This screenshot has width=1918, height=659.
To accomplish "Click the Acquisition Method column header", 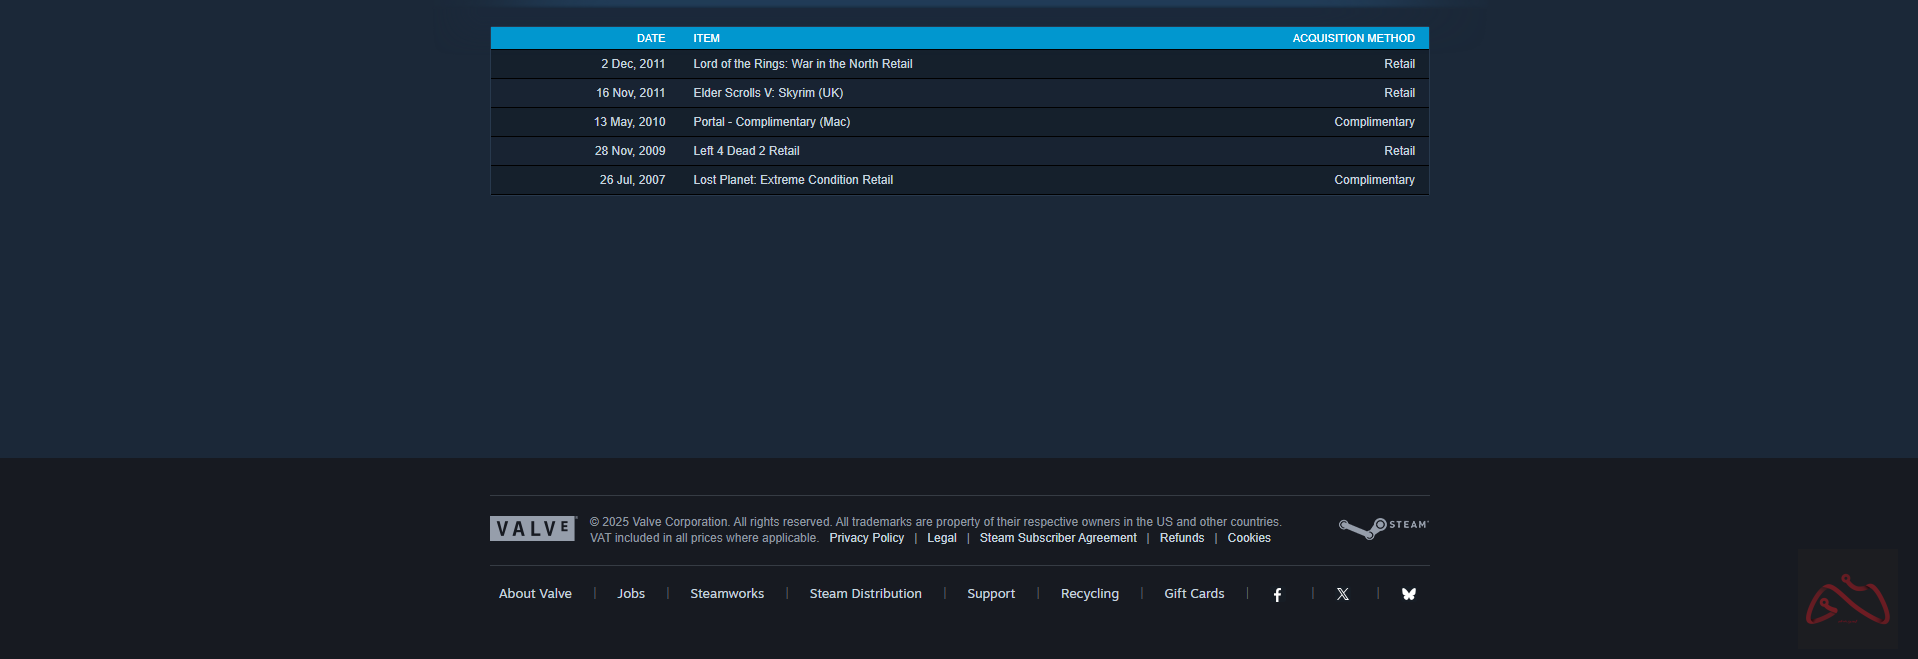I will point(1353,38).
